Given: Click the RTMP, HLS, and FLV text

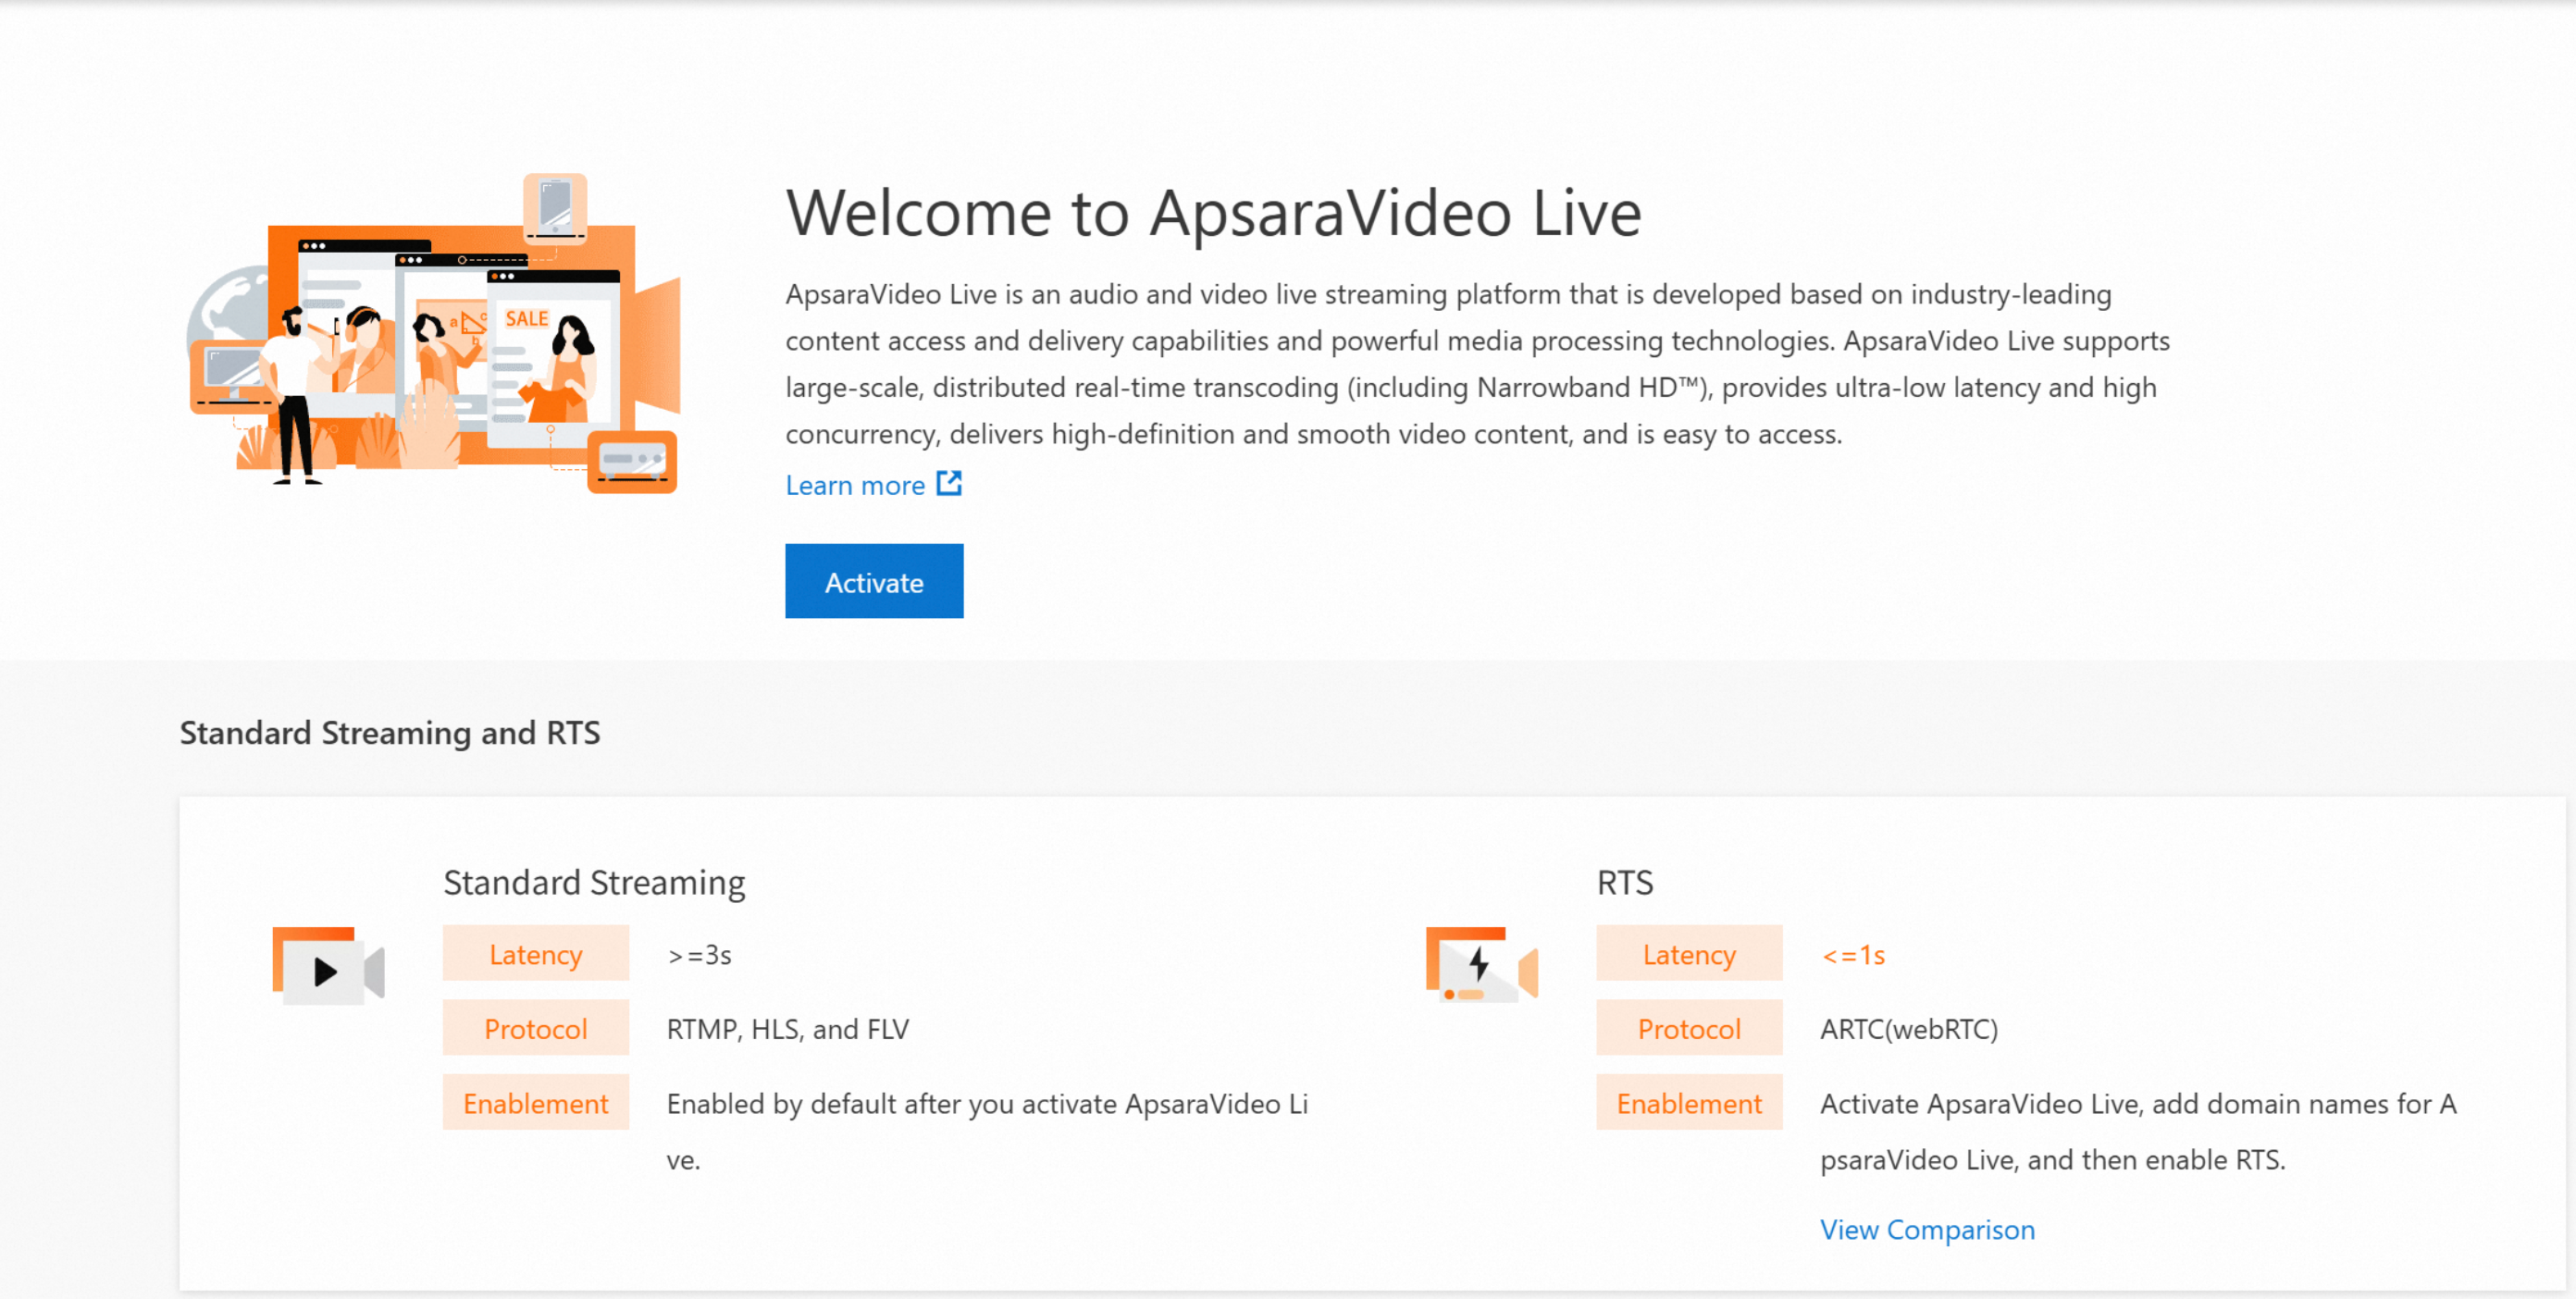Looking at the screenshot, I should 788,1029.
